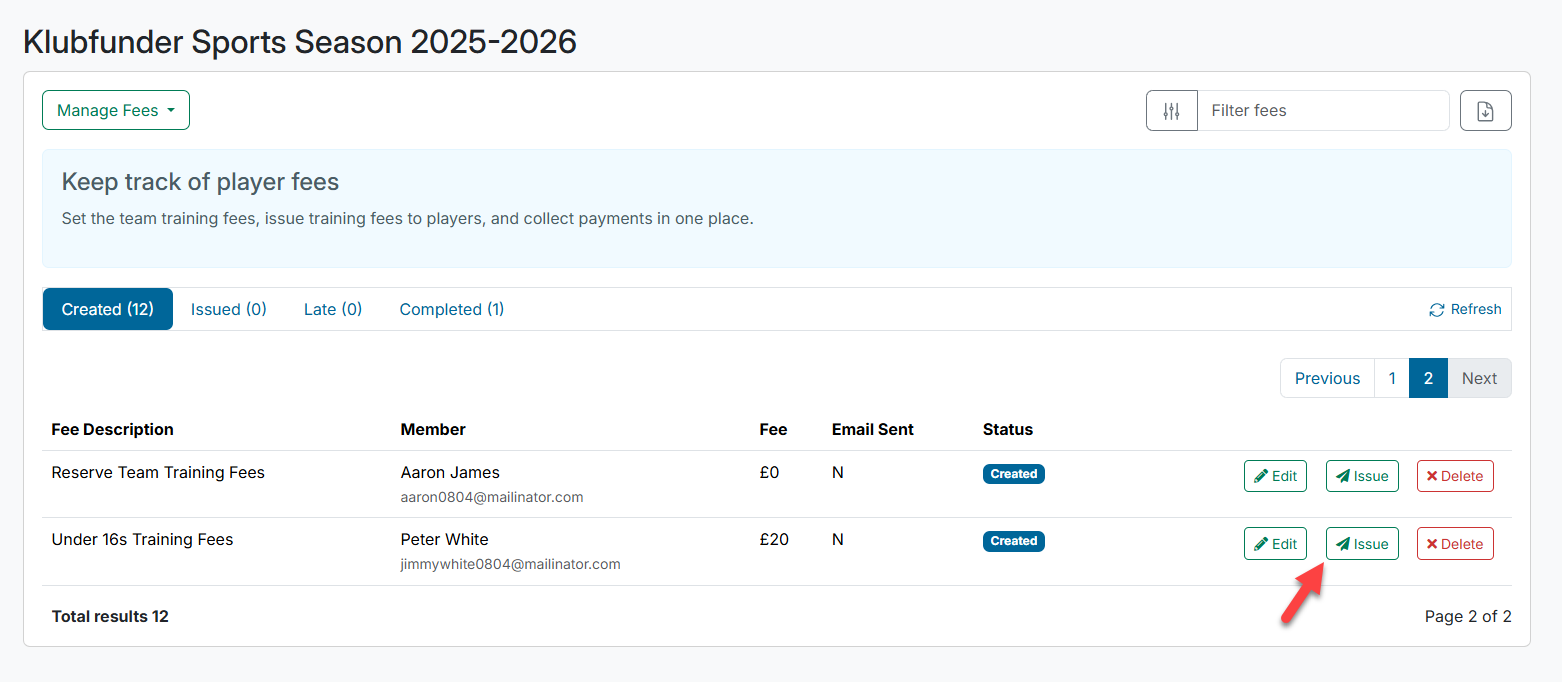Click the circular Refresh arrows icon
1562x682 pixels.
click(1438, 309)
